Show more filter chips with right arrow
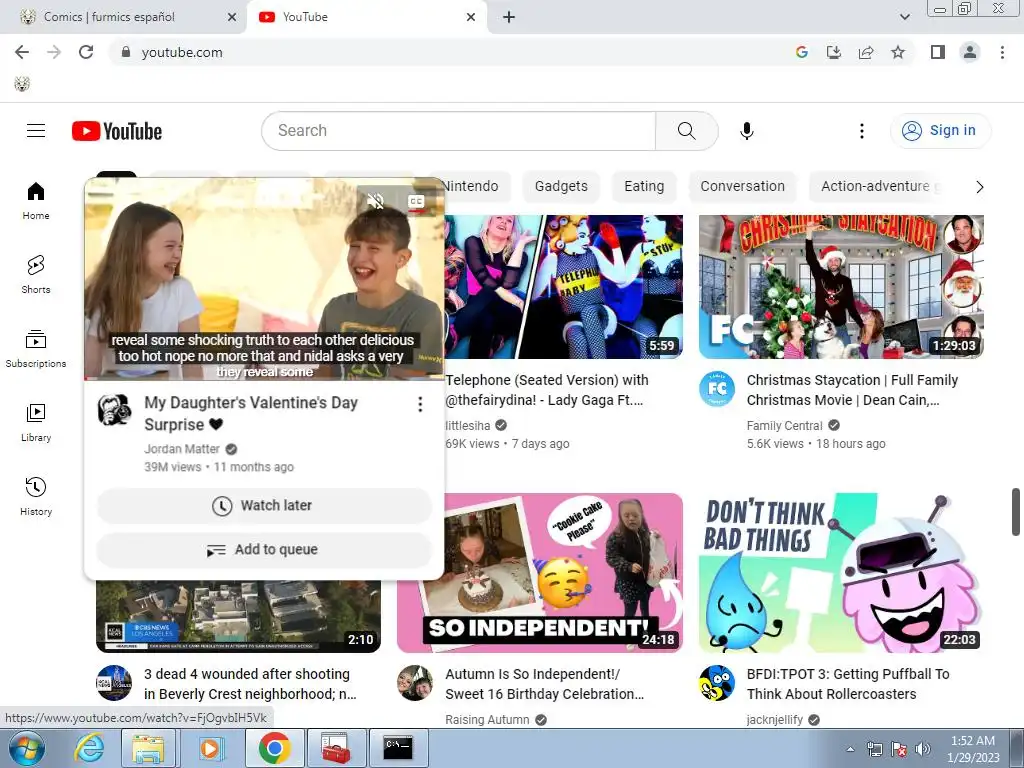This screenshot has height=768, width=1024. click(979, 187)
